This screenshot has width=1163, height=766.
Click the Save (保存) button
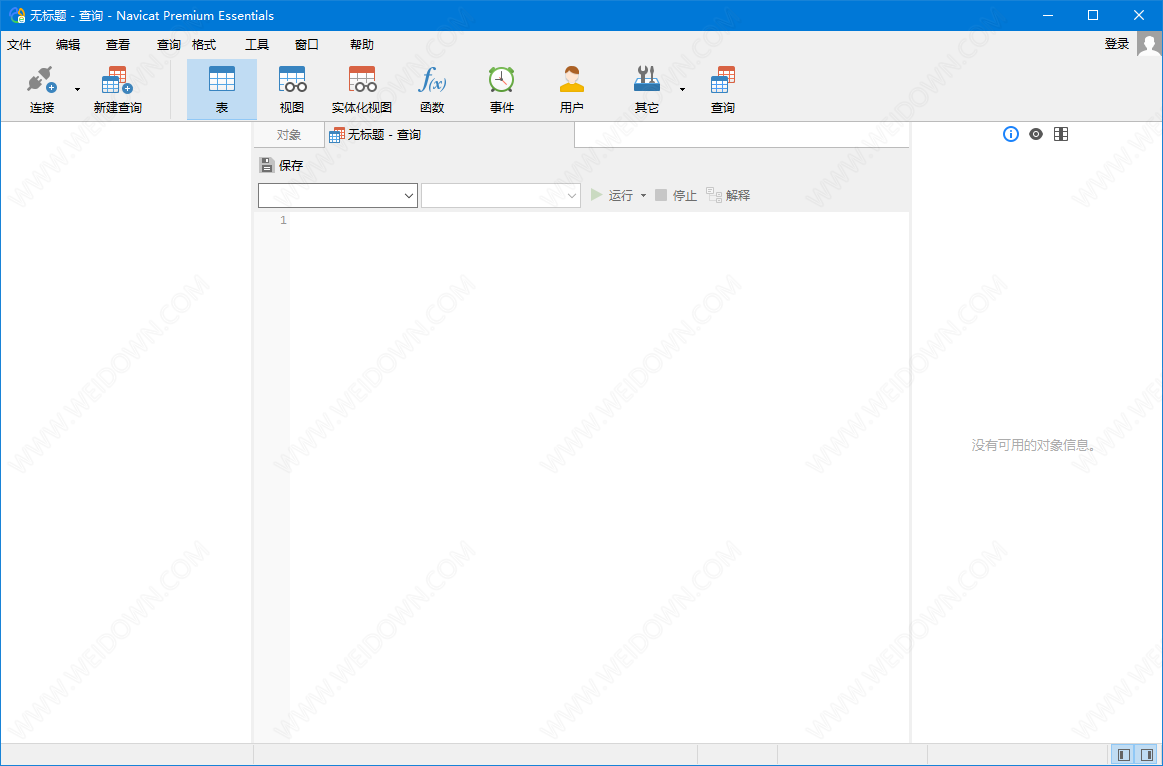[x=281, y=166]
